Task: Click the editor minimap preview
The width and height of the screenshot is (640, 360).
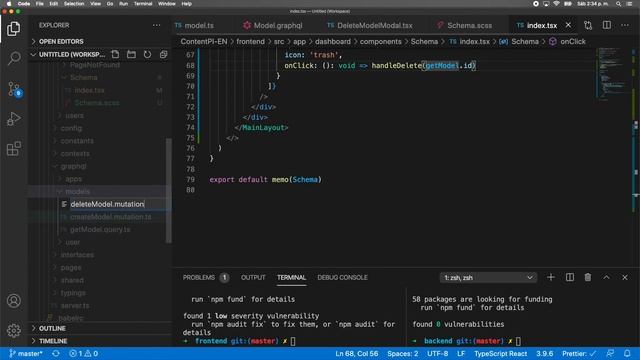Action: click(612, 73)
